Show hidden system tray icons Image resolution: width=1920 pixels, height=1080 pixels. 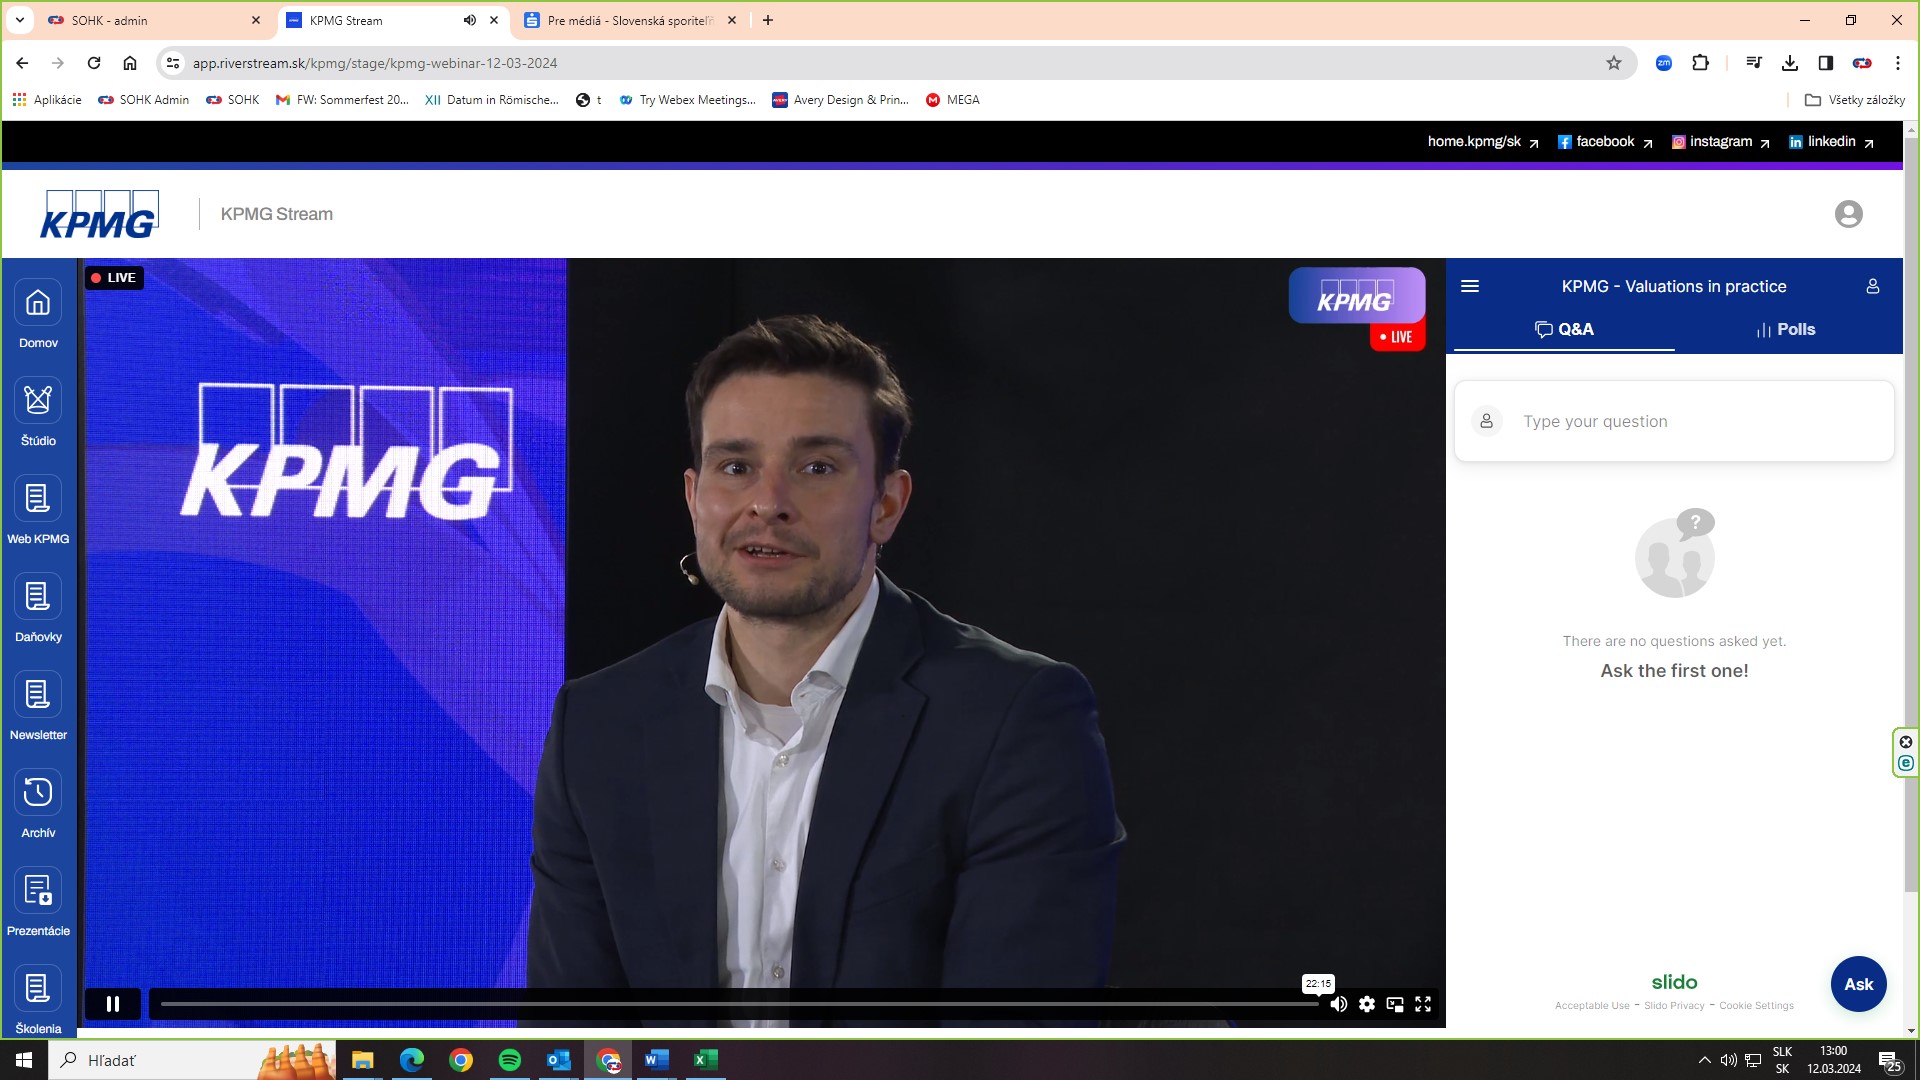pyautogui.click(x=1704, y=1060)
